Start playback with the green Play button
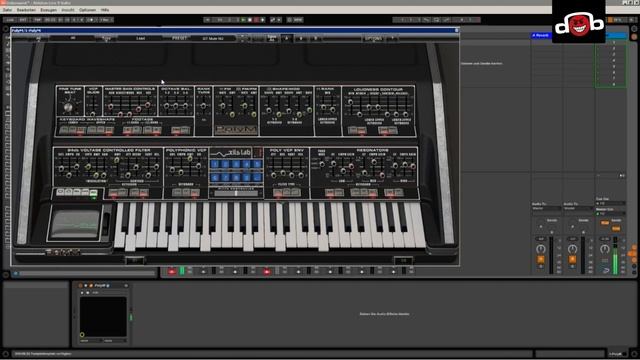The height and width of the screenshot is (360, 640). [x=244, y=20]
